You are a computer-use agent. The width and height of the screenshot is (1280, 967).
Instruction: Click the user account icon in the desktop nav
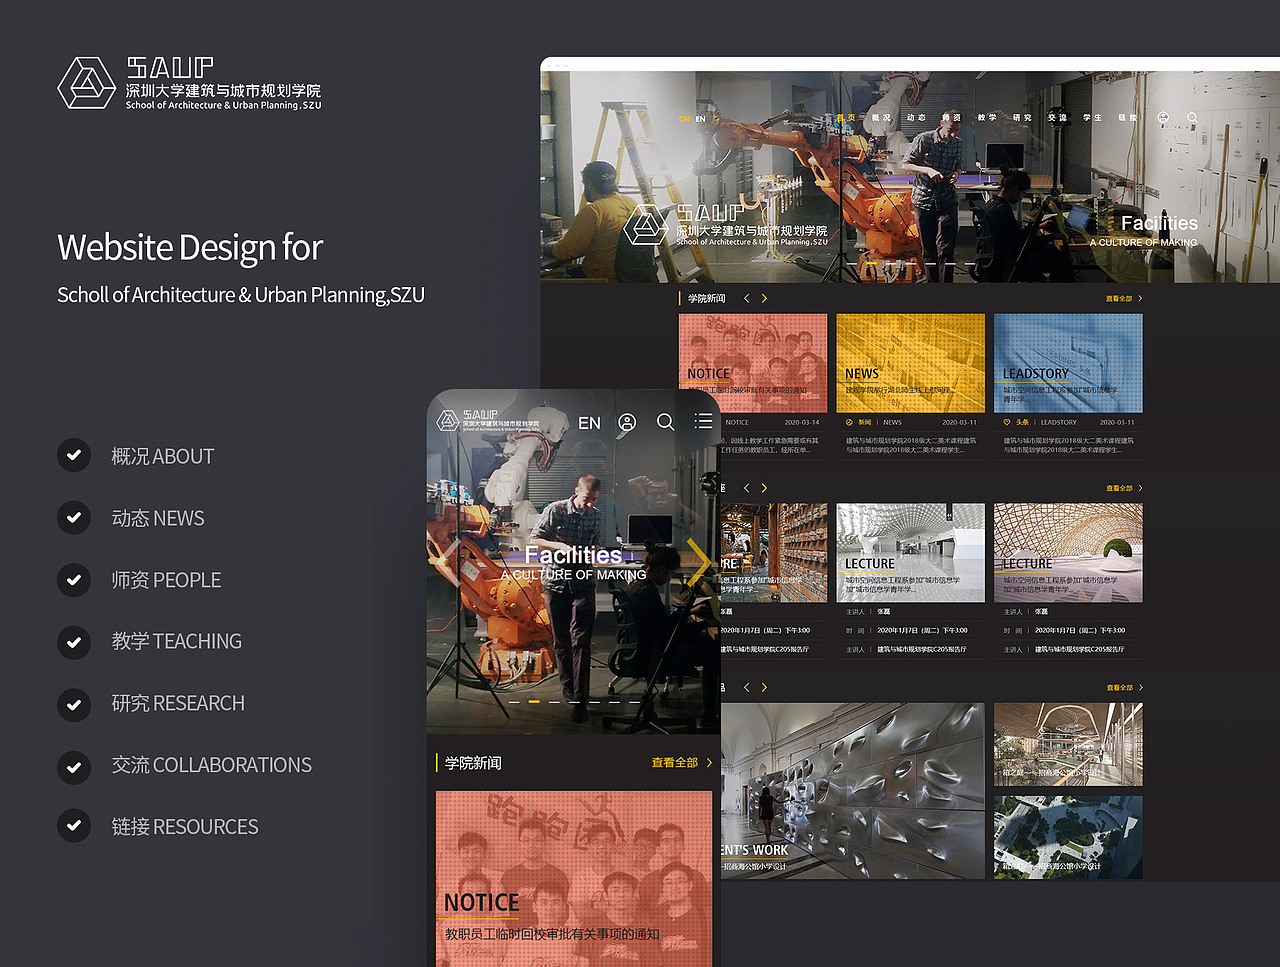click(1163, 118)
